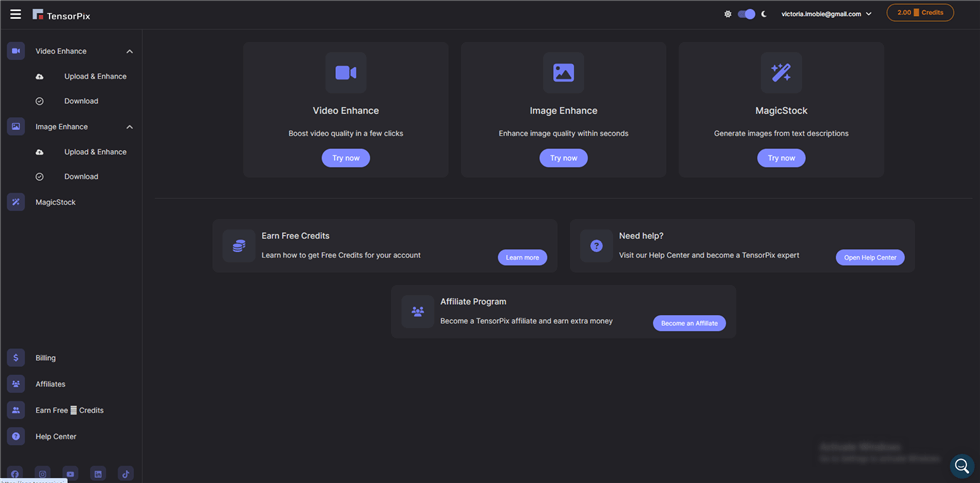
Task: Click the Image Enhance sidebar picture icon
Action: tap(16, 127)
